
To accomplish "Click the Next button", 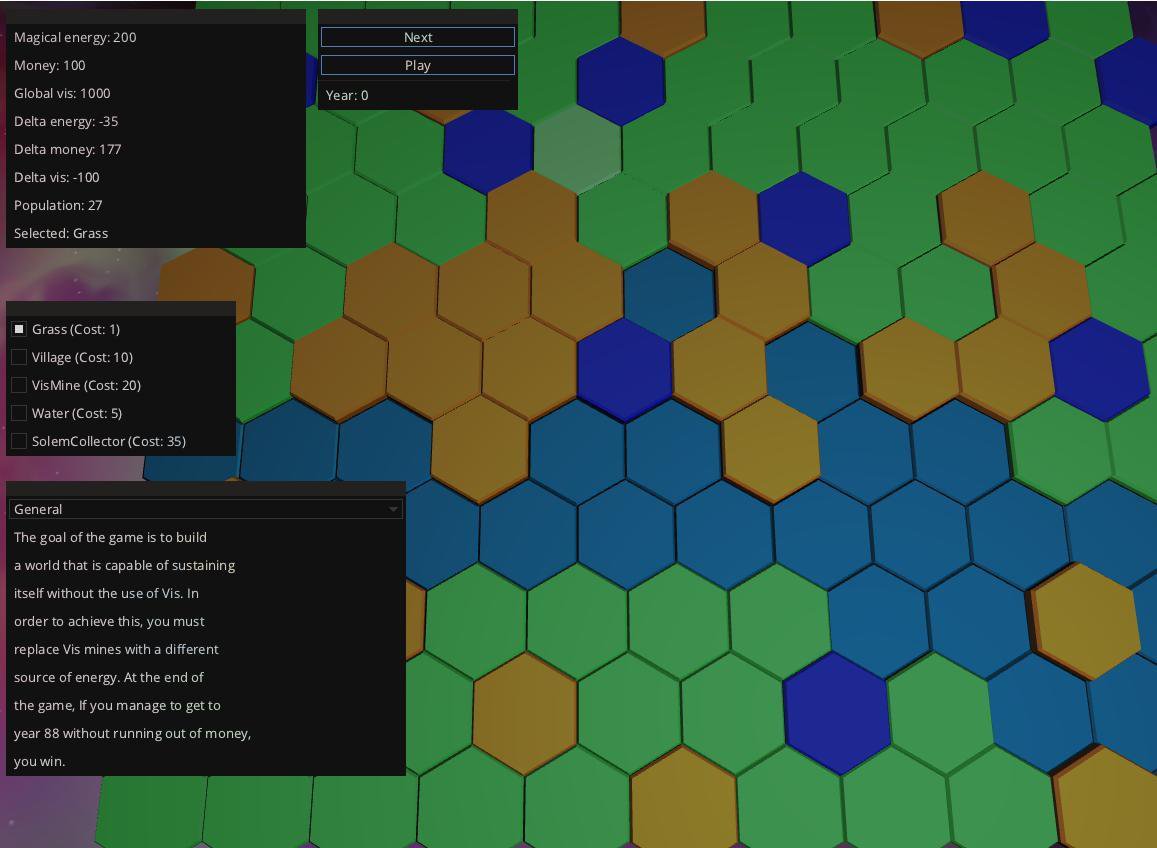I will tap(418, 37).
